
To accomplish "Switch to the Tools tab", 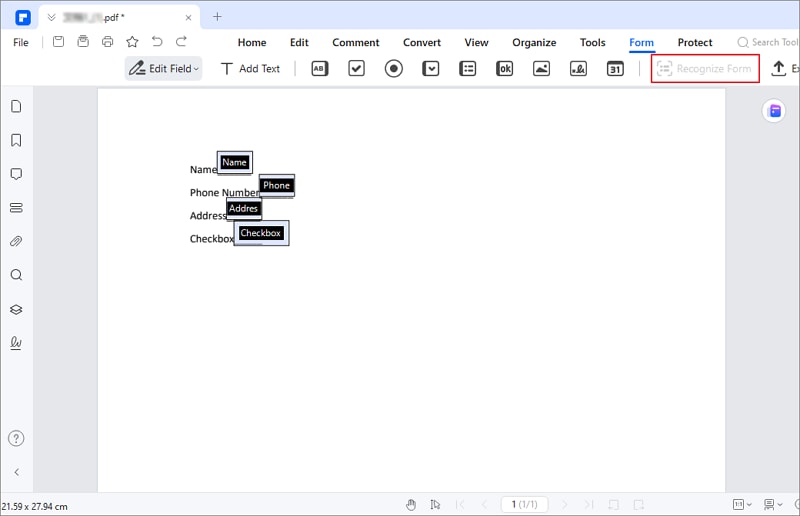I will 592,42.
